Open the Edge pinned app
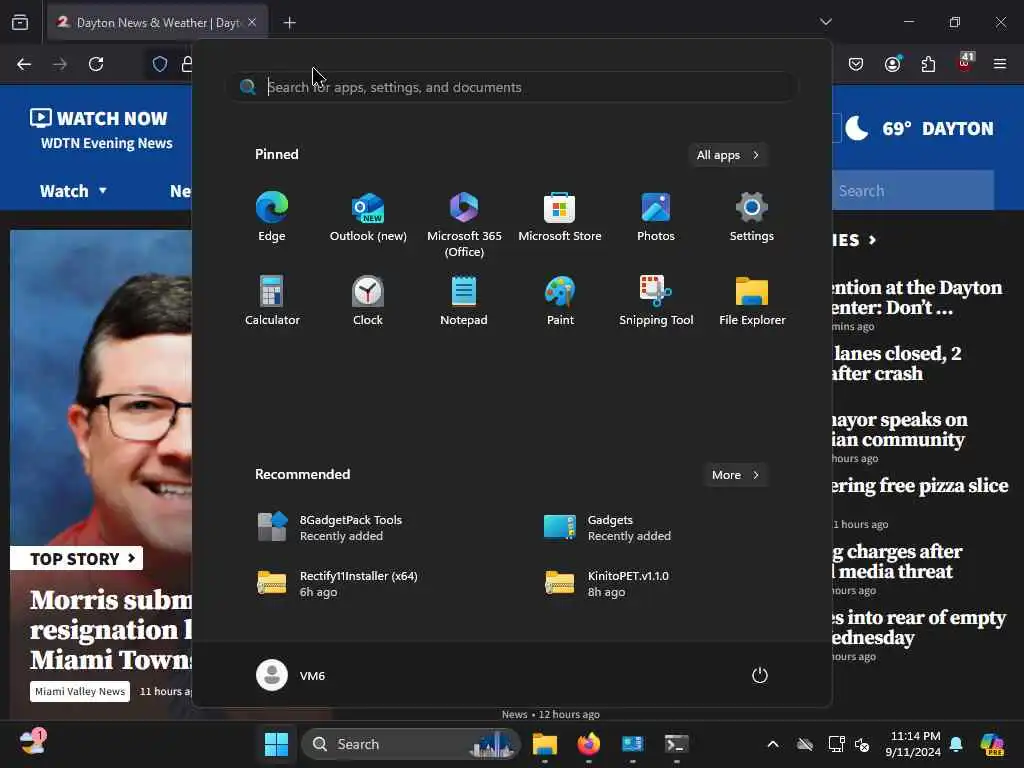 (272, 217)
